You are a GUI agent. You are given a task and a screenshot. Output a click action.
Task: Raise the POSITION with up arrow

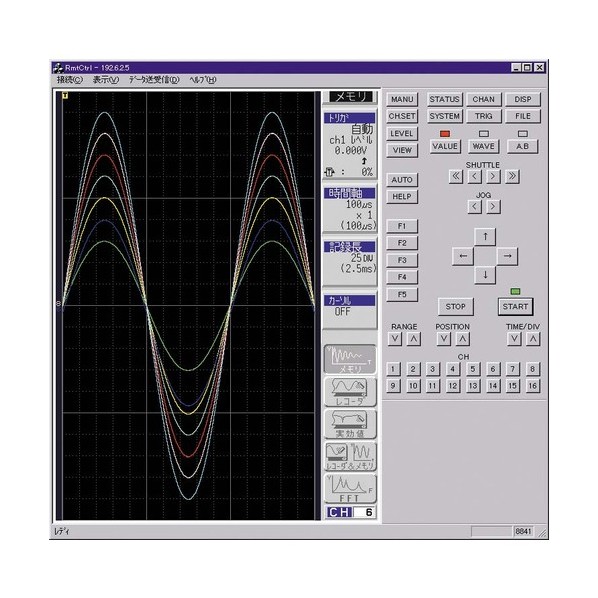click(462, 339)
